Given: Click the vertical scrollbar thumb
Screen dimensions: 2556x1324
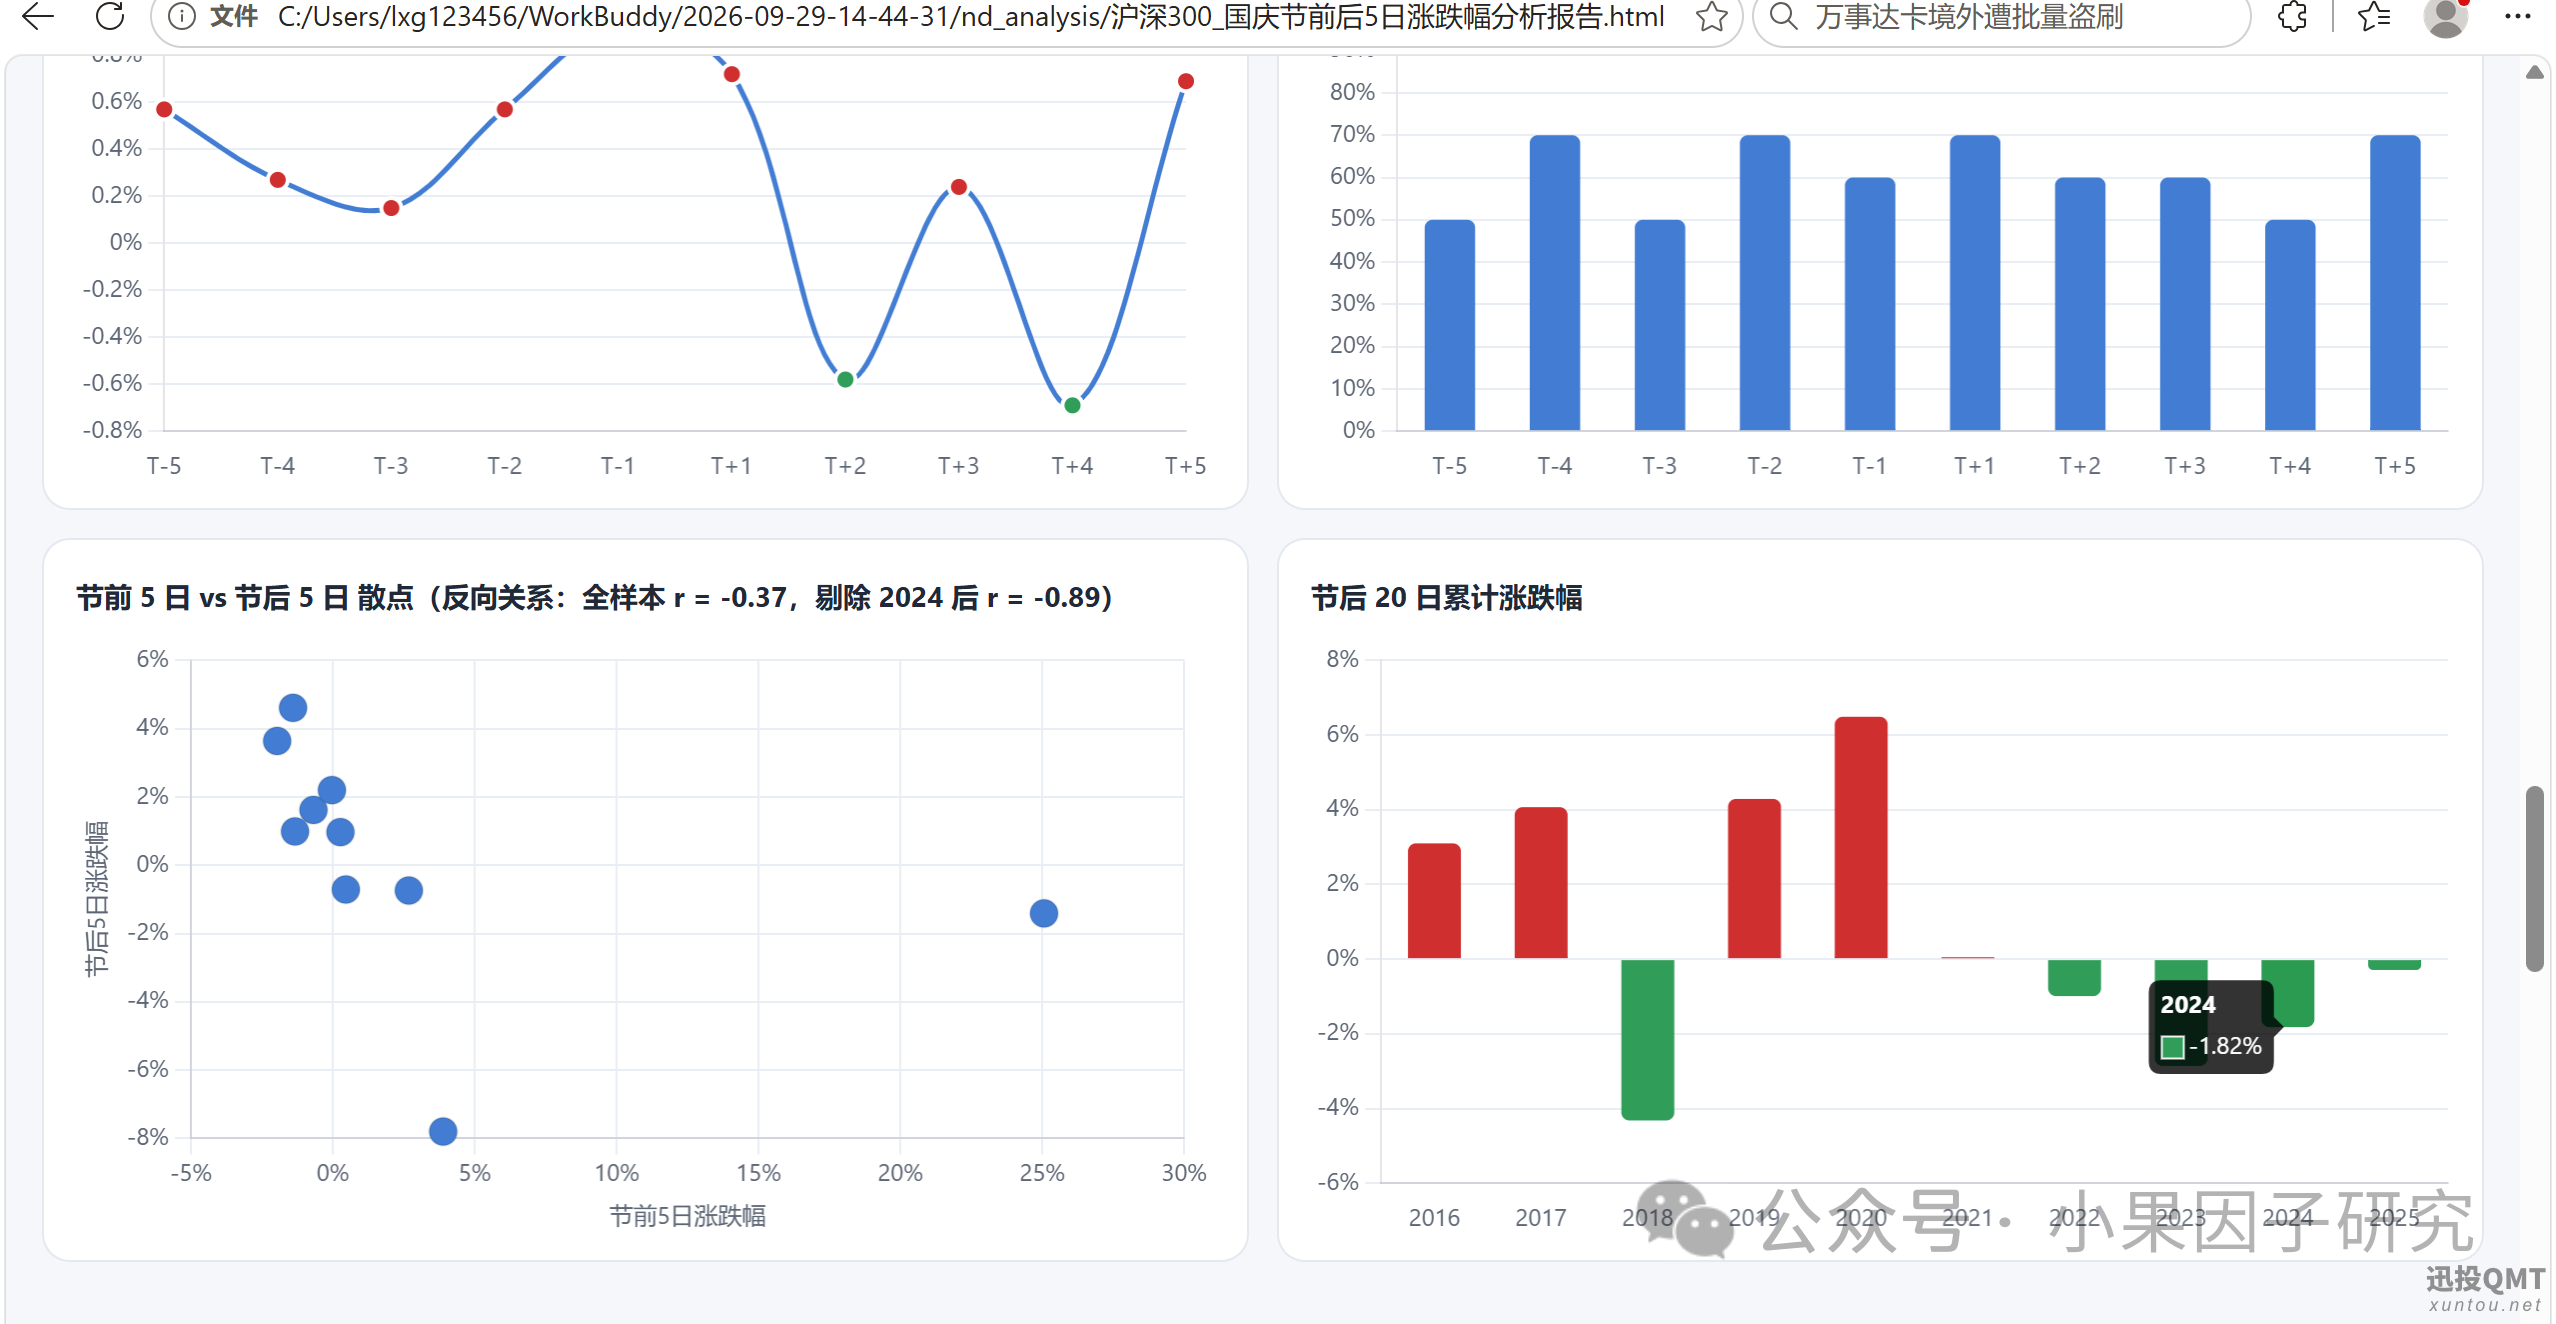Looking at the screenshot, I should (2535, 879).
